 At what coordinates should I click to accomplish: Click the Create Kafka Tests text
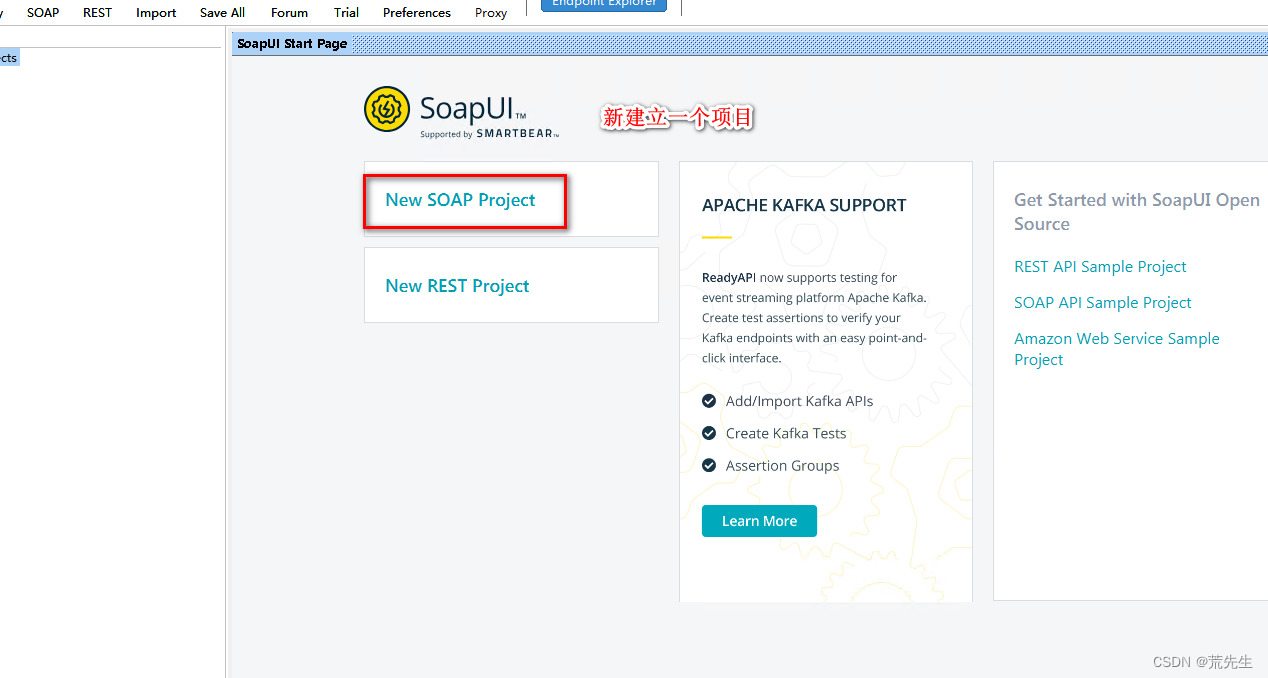pyautogui.click(x=786, y=433)
